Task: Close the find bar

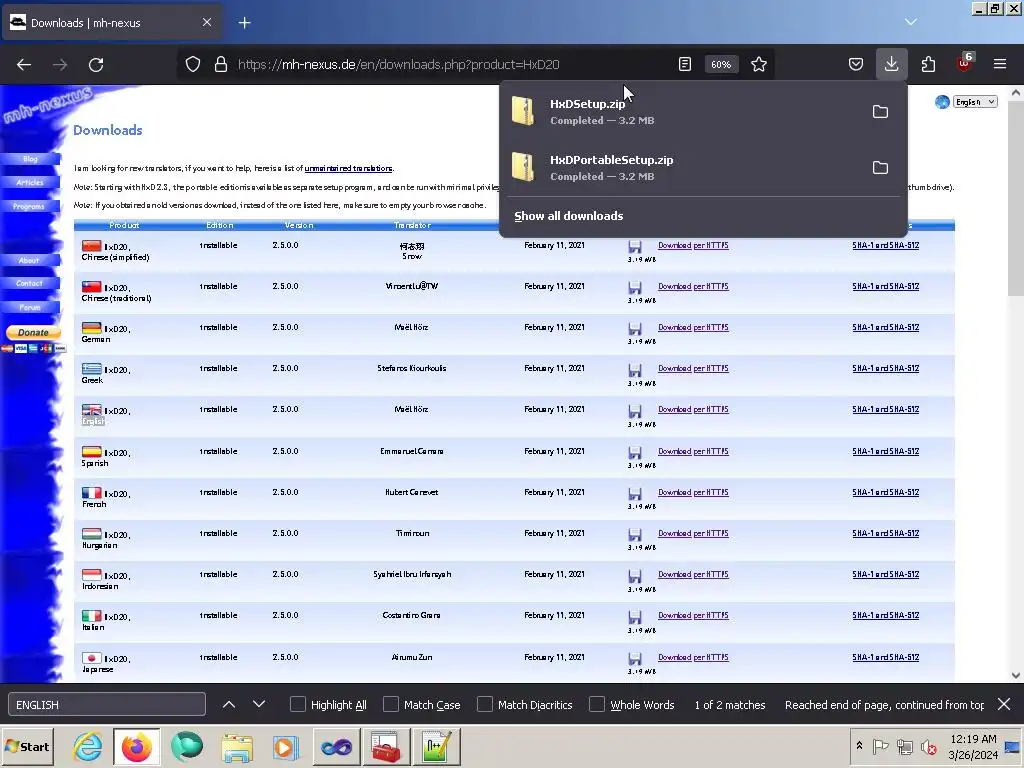Action: (x=1004, y=704)
